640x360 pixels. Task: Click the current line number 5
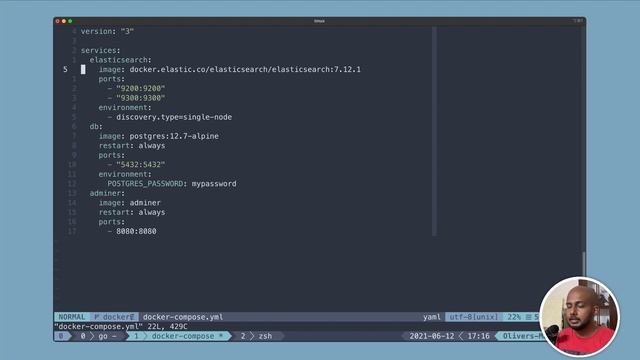(x=65, y=69)
